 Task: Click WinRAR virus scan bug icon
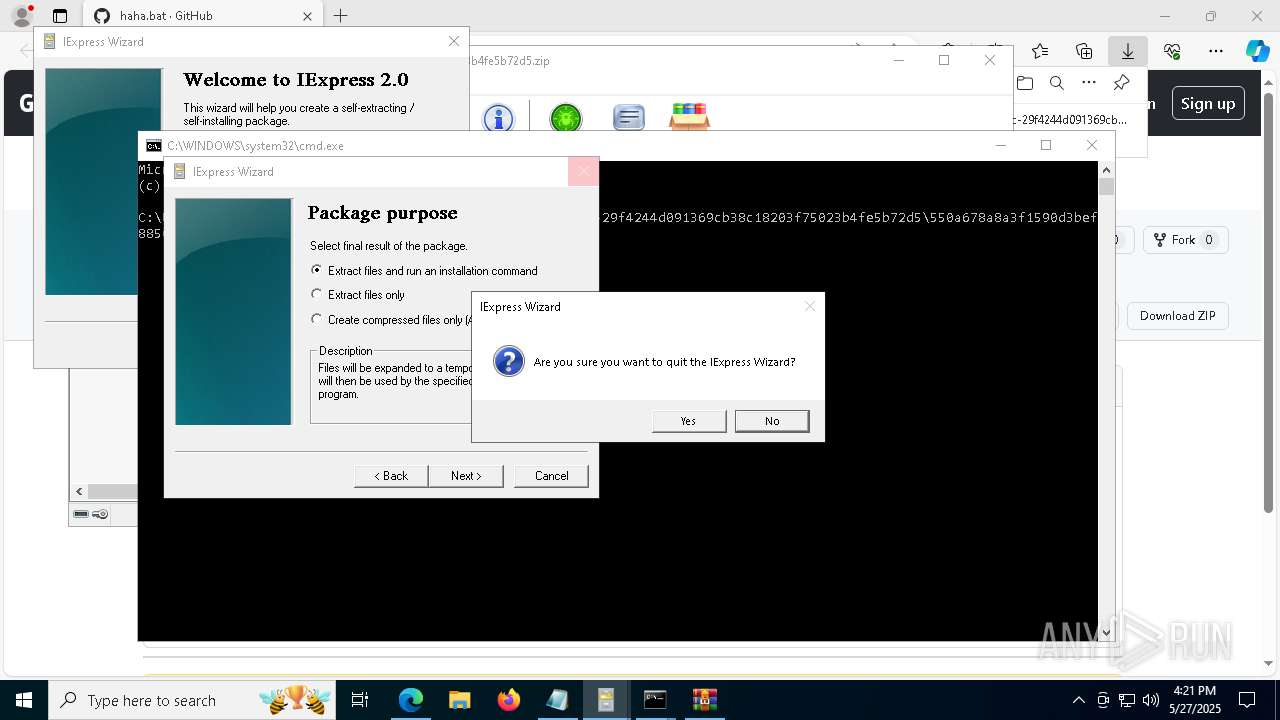[x=566, y=118]
